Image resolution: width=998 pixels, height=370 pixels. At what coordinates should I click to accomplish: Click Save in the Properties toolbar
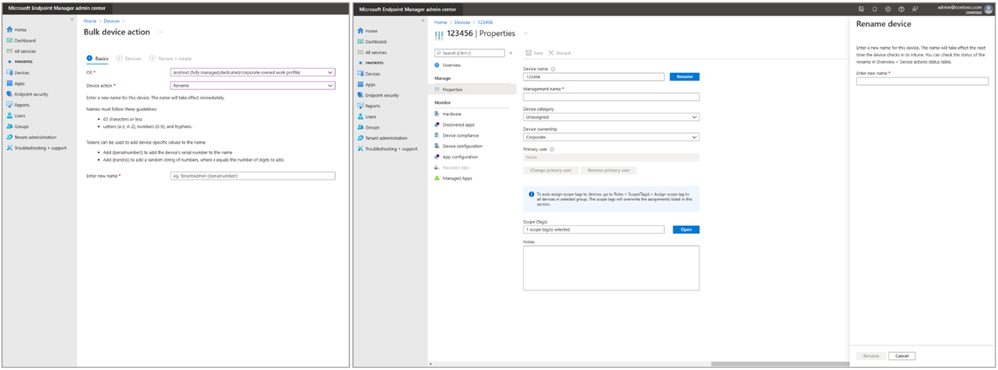pos(534,53)
